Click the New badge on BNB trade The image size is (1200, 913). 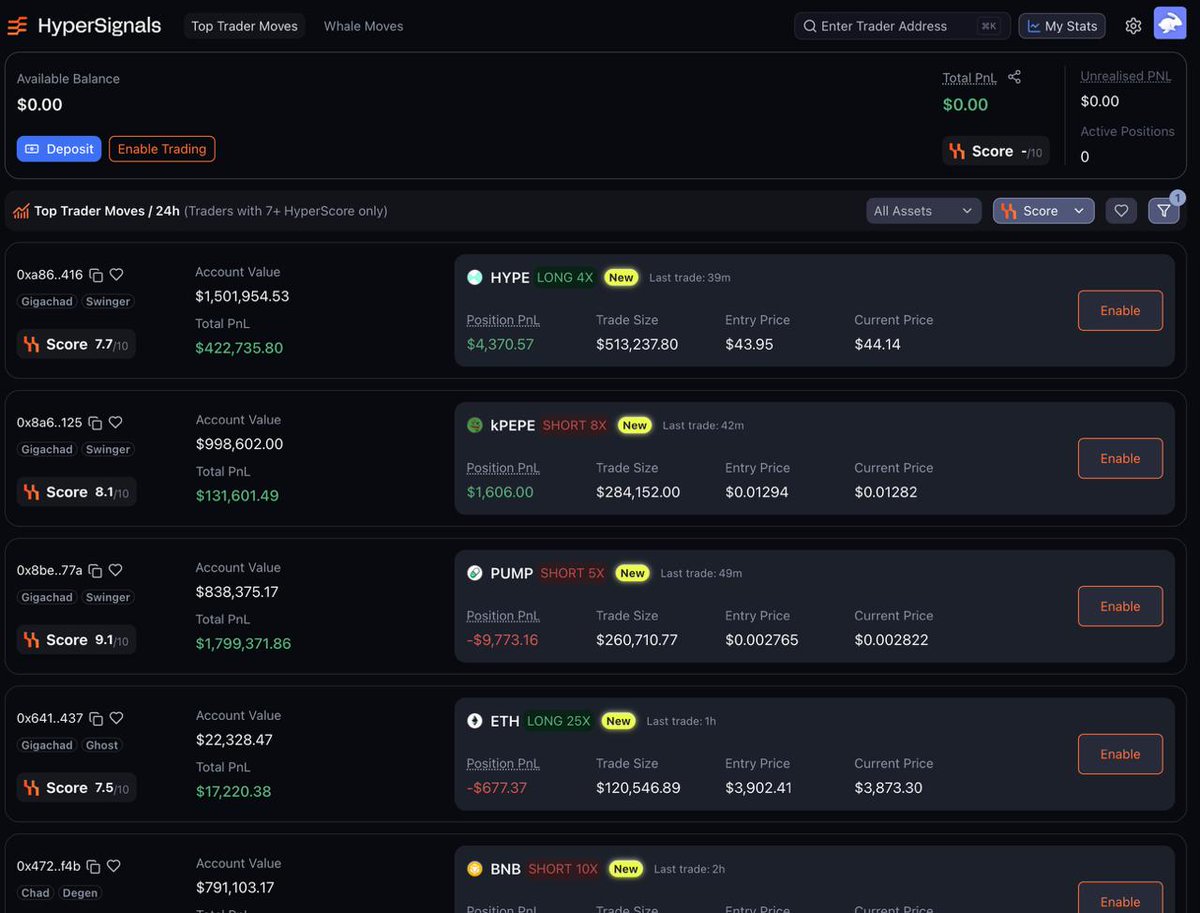click(626, 870)
